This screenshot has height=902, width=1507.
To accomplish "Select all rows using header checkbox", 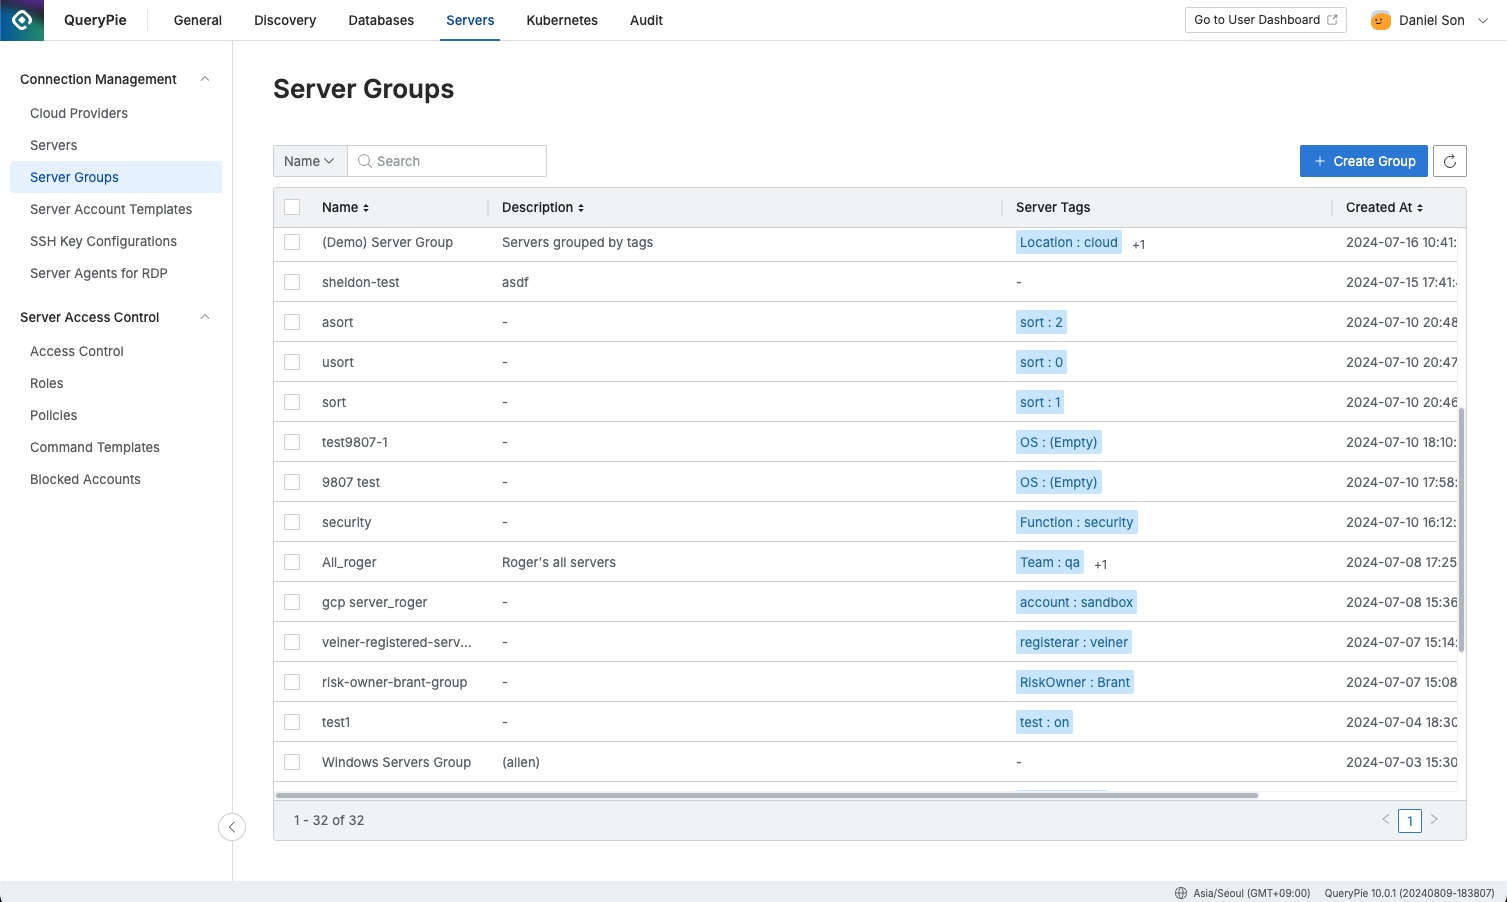I will pos(292,207).
